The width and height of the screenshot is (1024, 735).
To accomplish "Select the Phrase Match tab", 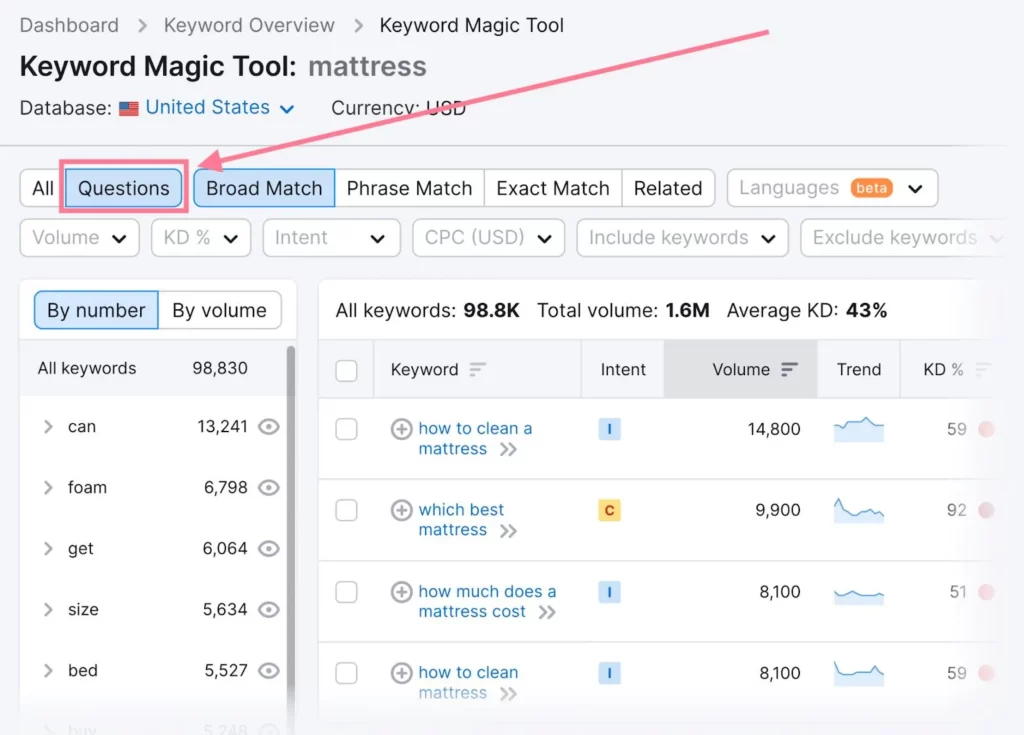I will click(409, 188).
